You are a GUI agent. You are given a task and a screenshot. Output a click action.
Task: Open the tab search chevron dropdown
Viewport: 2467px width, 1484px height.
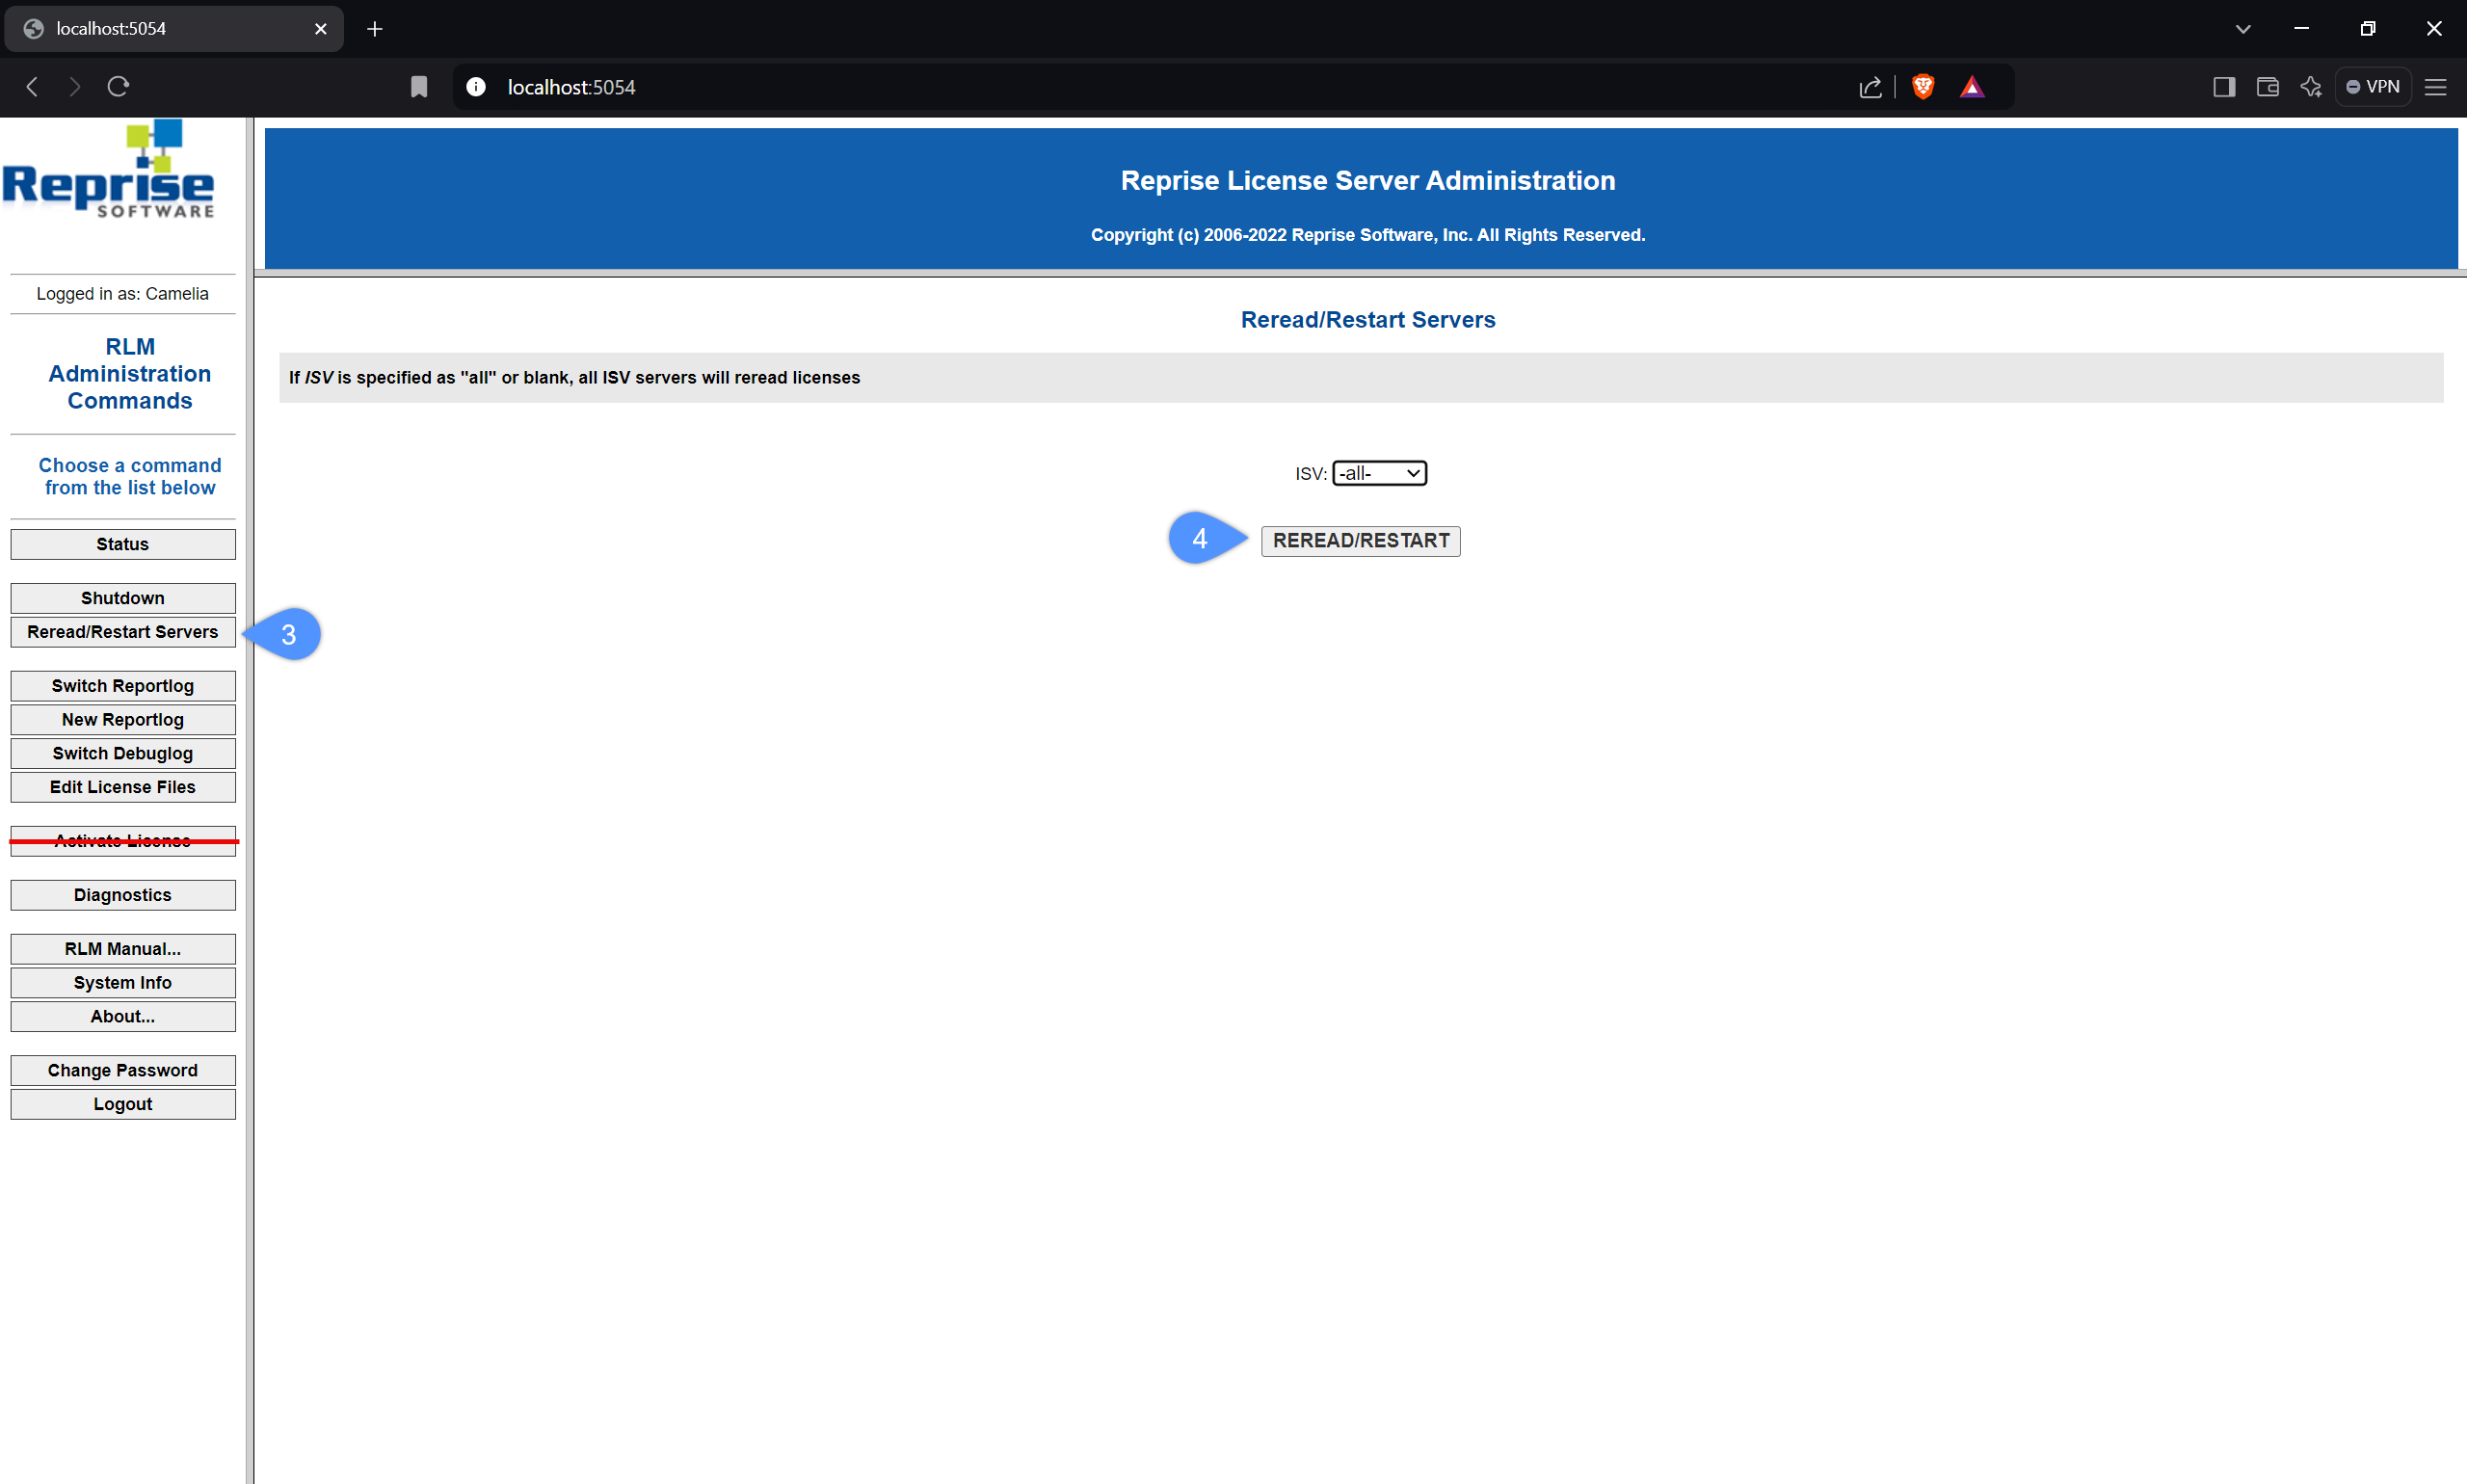click(2243, 29)
